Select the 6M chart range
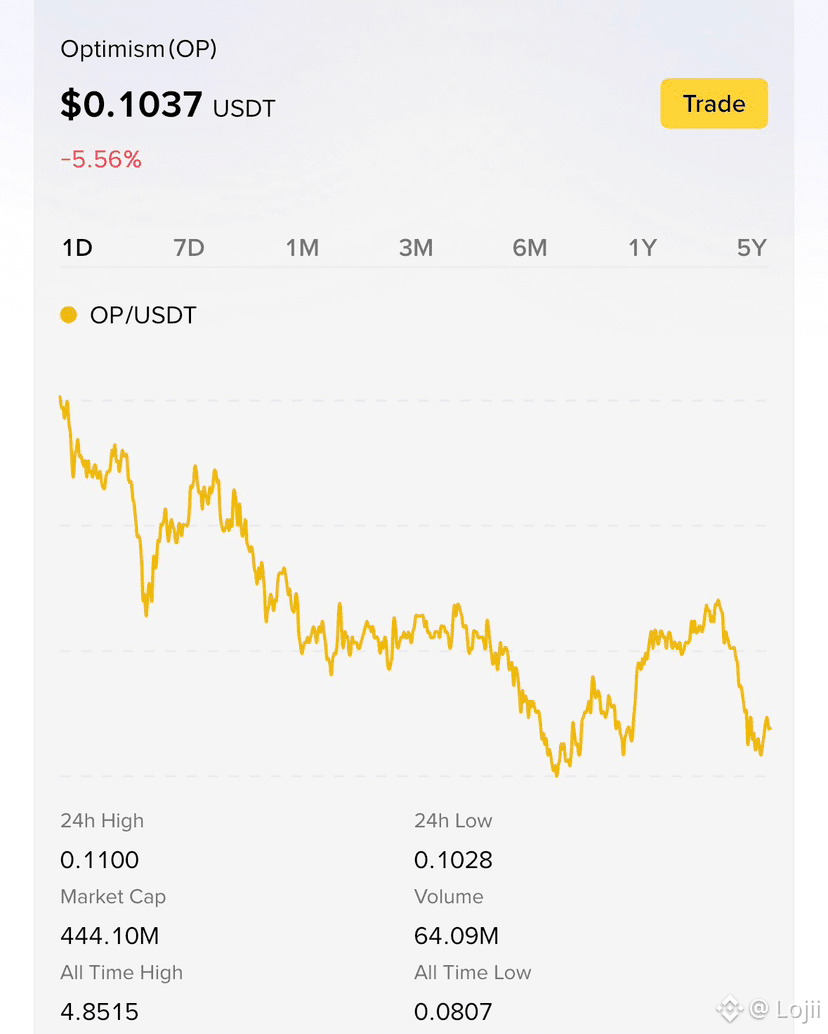This screenshot has height=1034, width=828. coord(530,248)
